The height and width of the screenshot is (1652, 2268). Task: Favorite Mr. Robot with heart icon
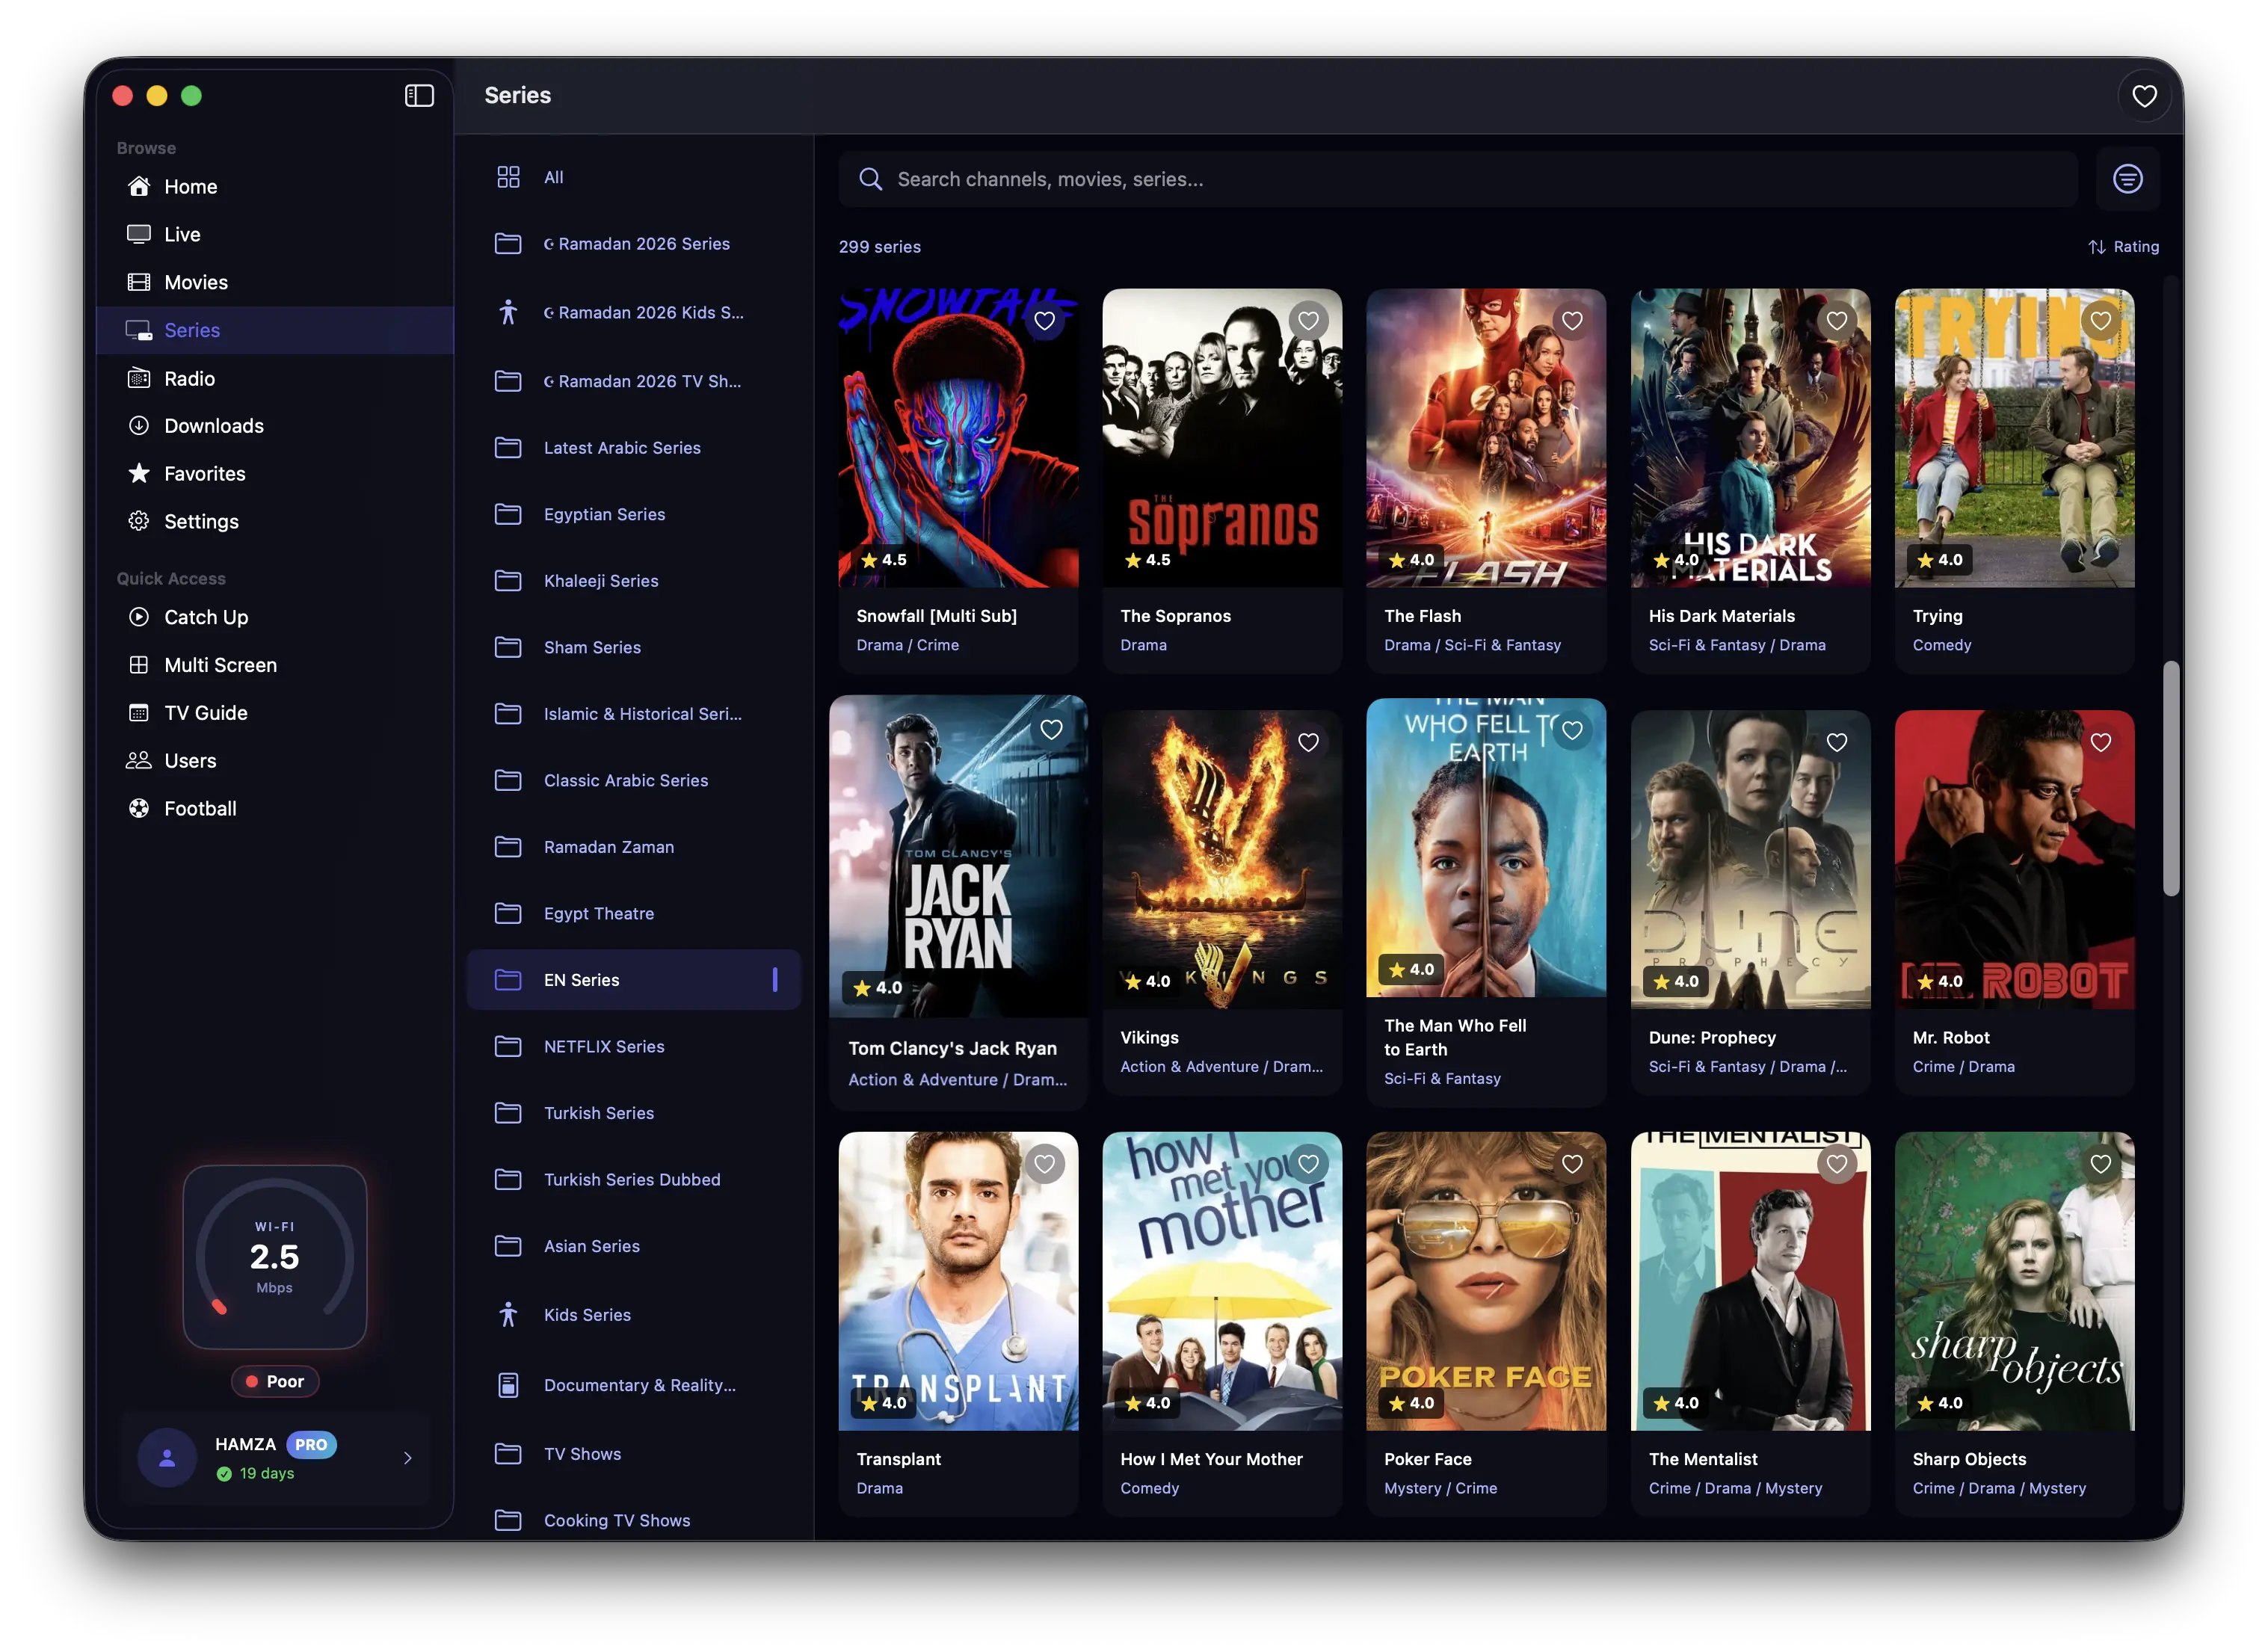coord(2101,743)
